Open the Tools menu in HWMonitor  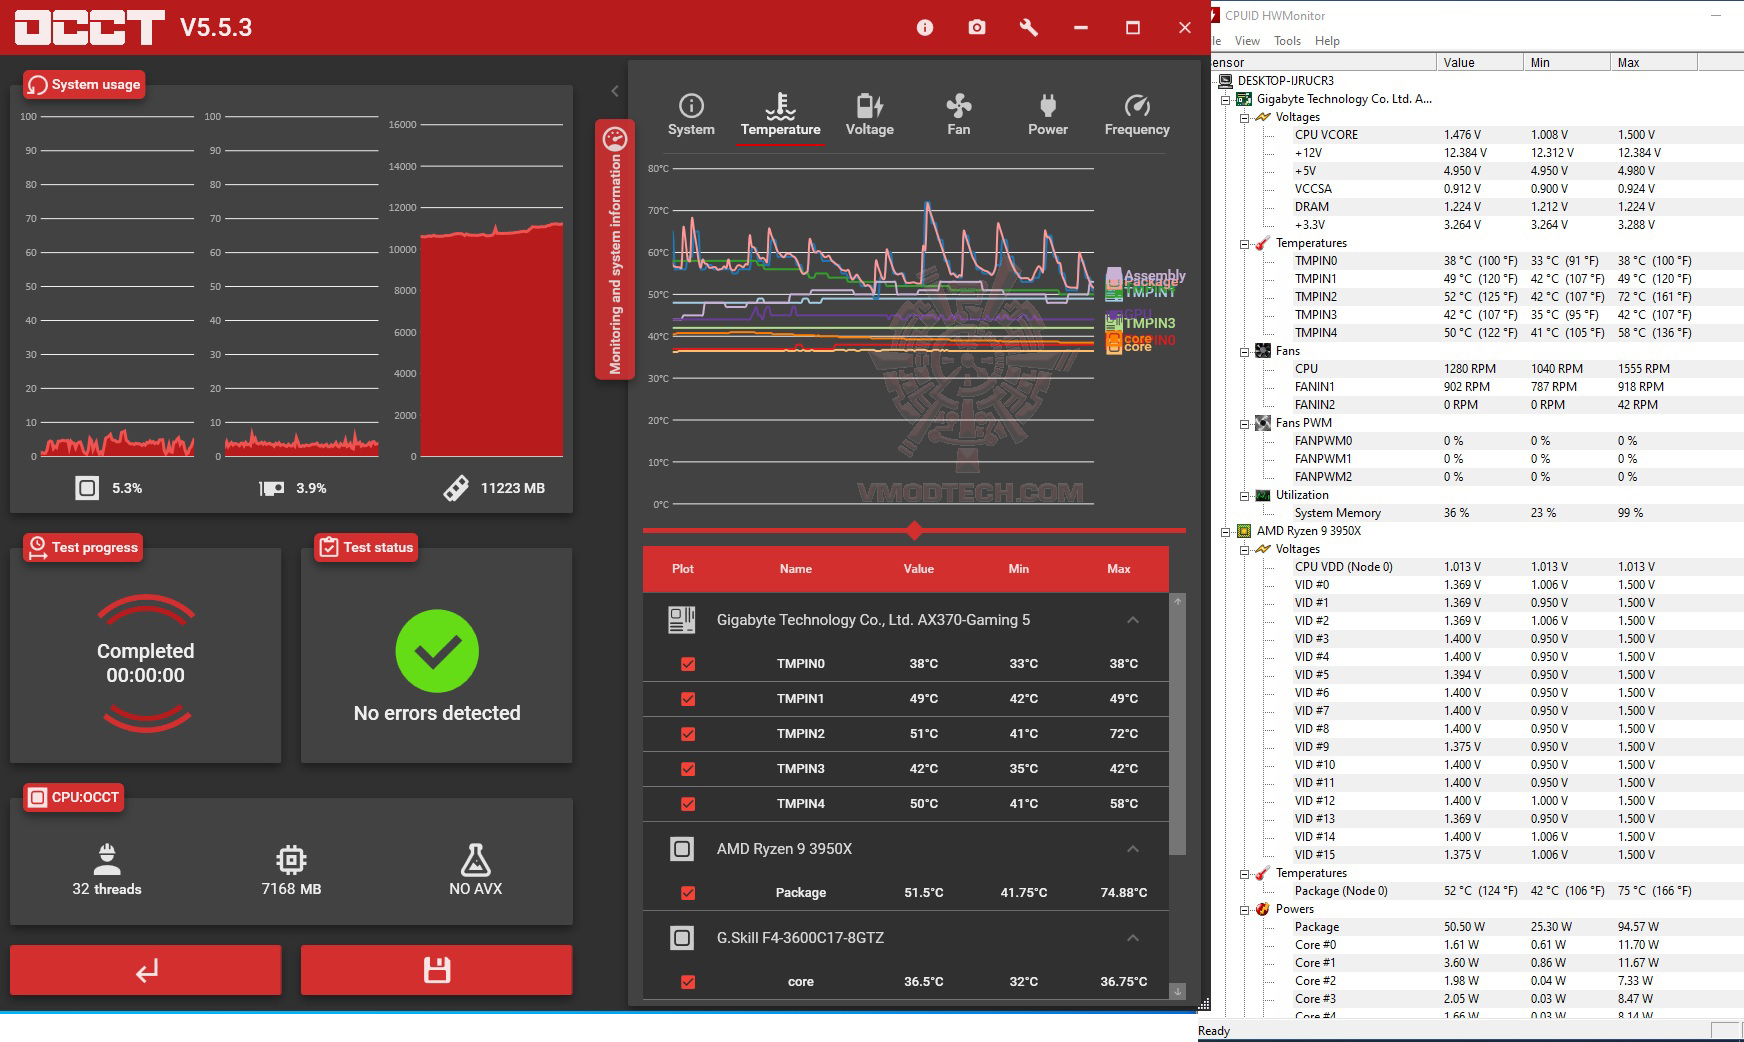coord(1287,41)
